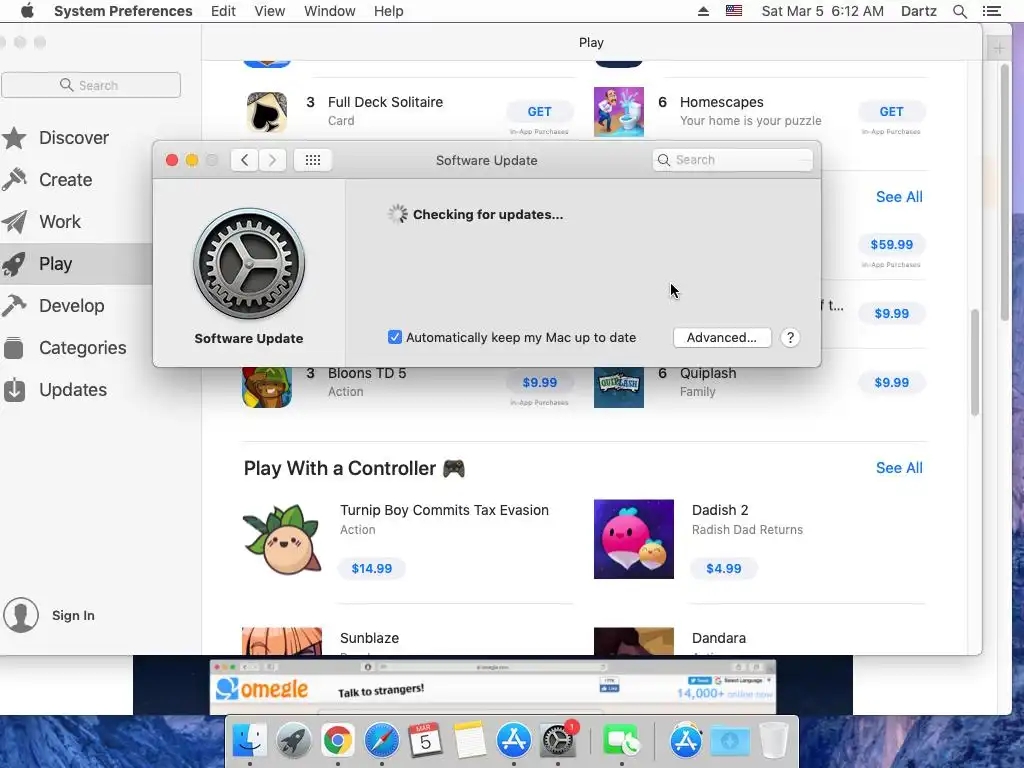
Task: Click the date and time in menu bar
Action: (x=822, y=11)
